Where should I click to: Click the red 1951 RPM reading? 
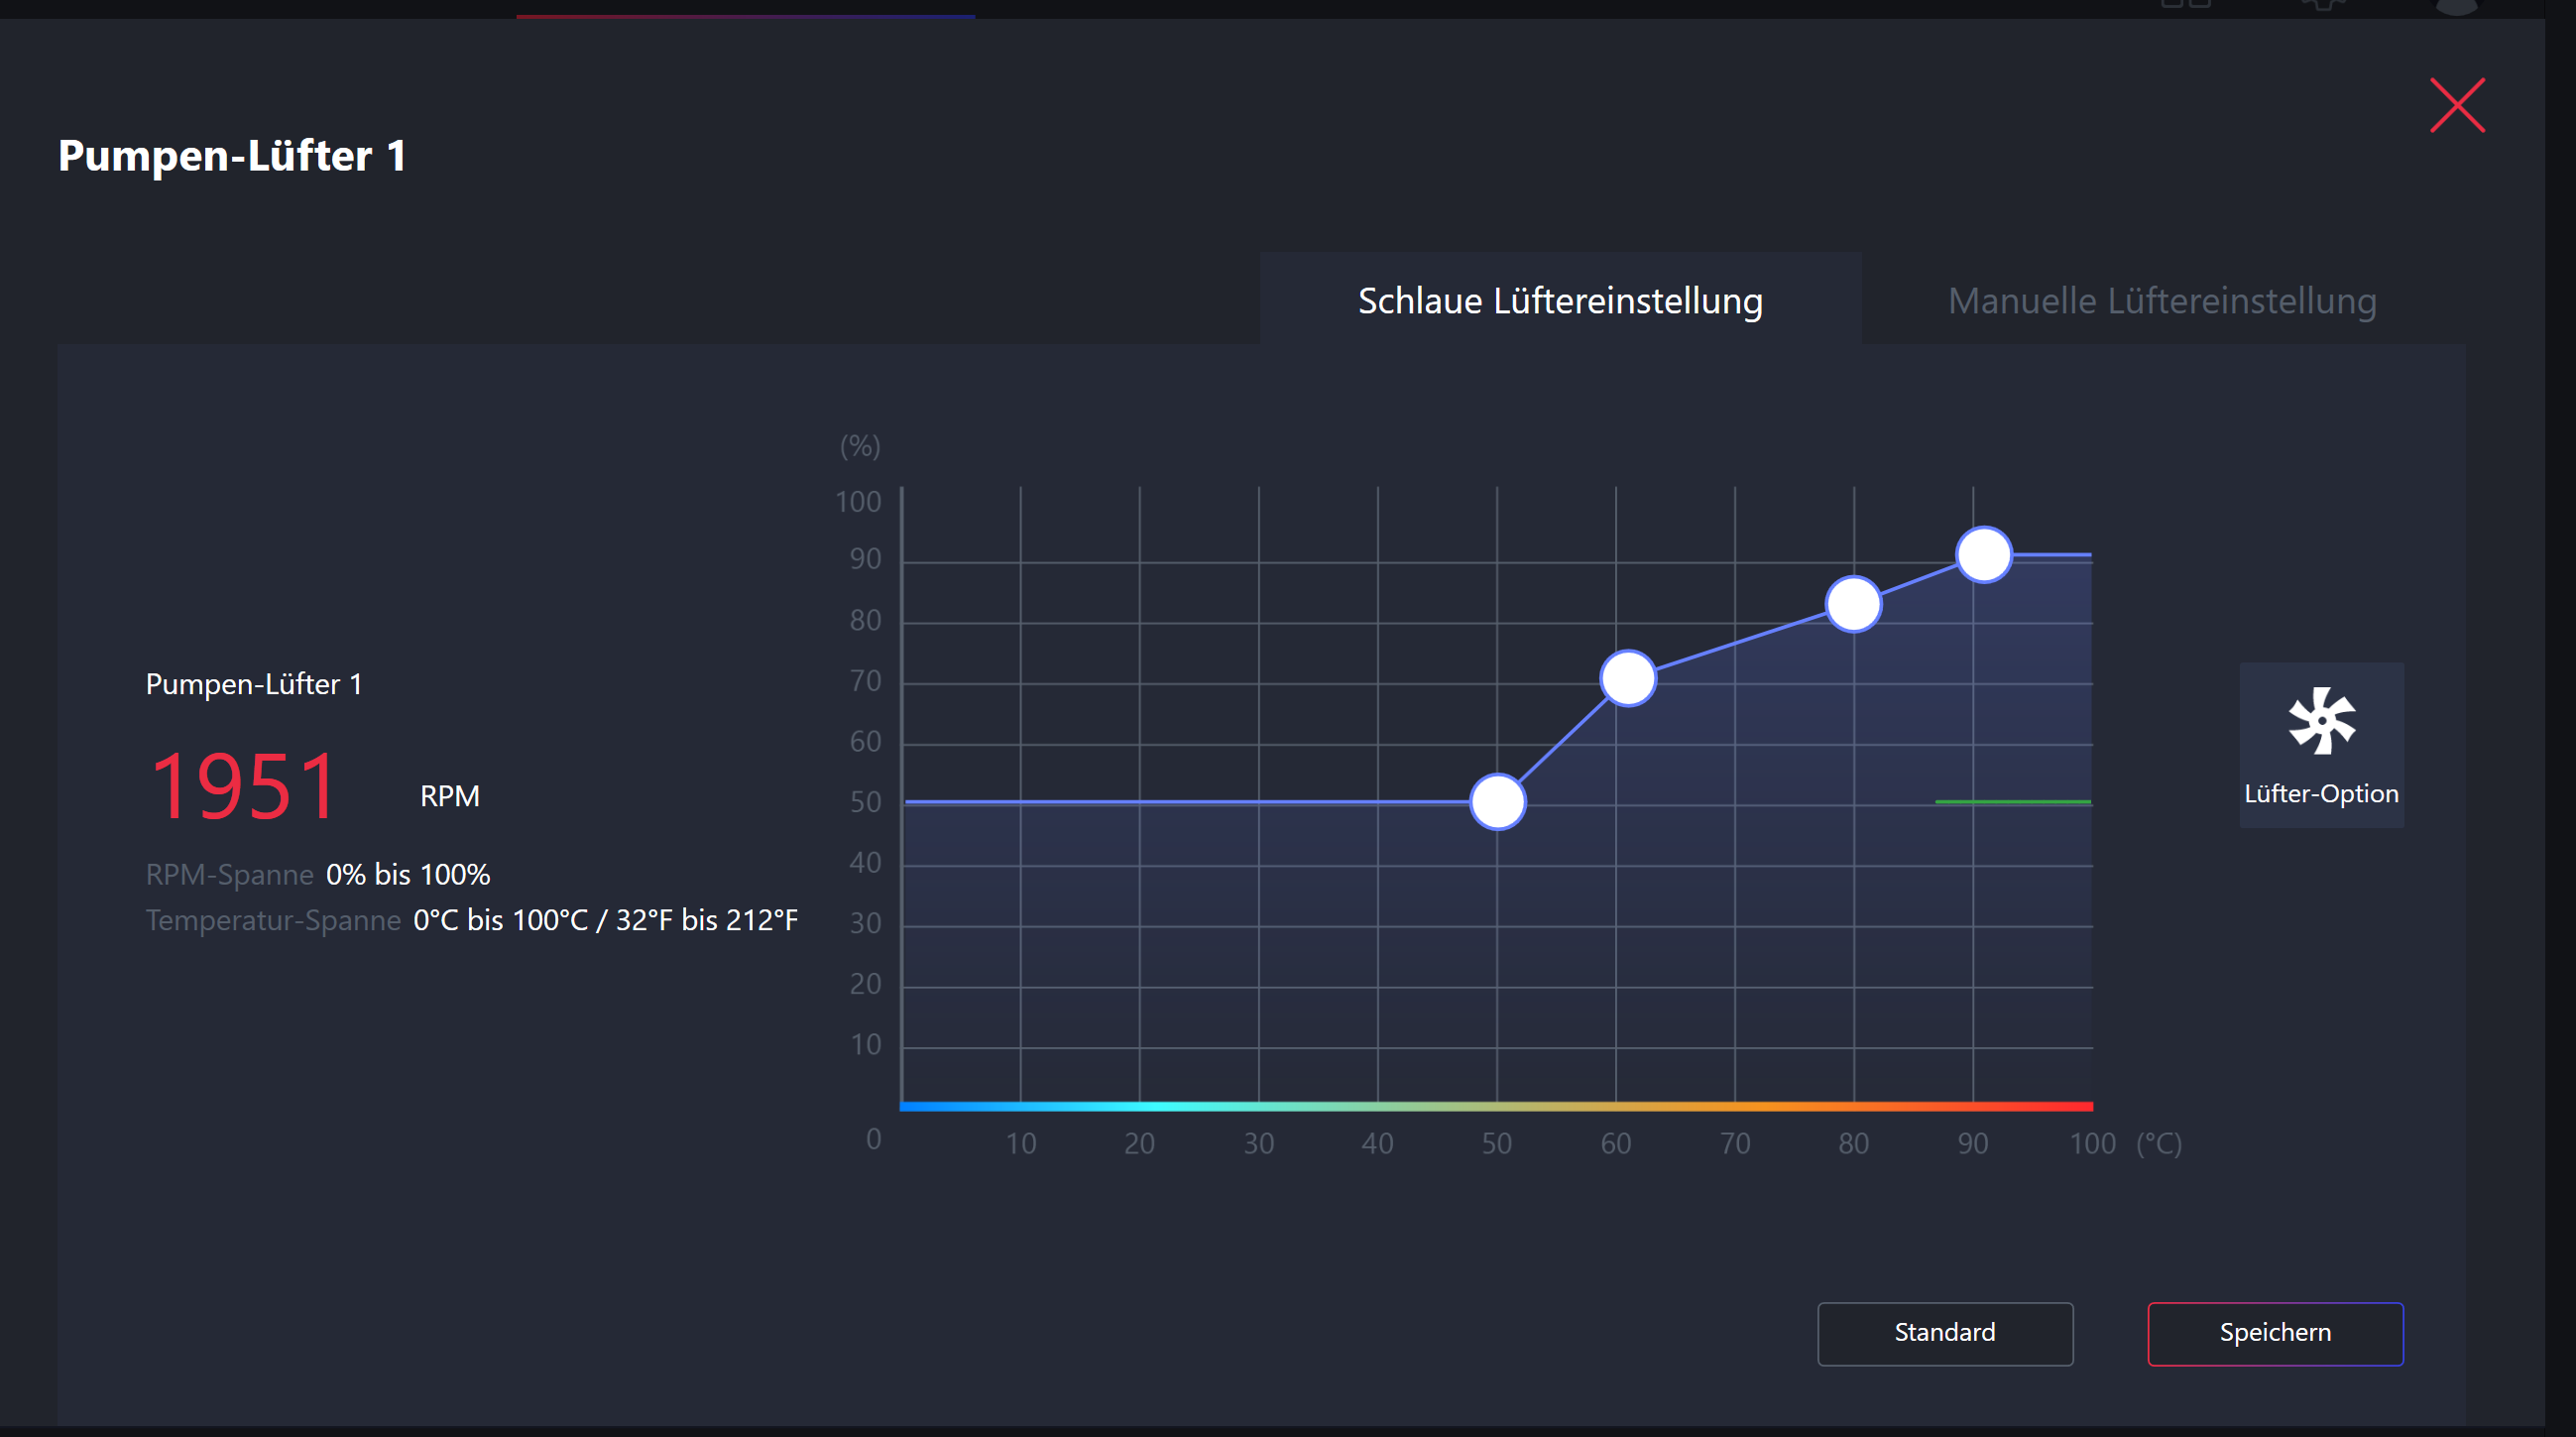click(x=245, y=786)
